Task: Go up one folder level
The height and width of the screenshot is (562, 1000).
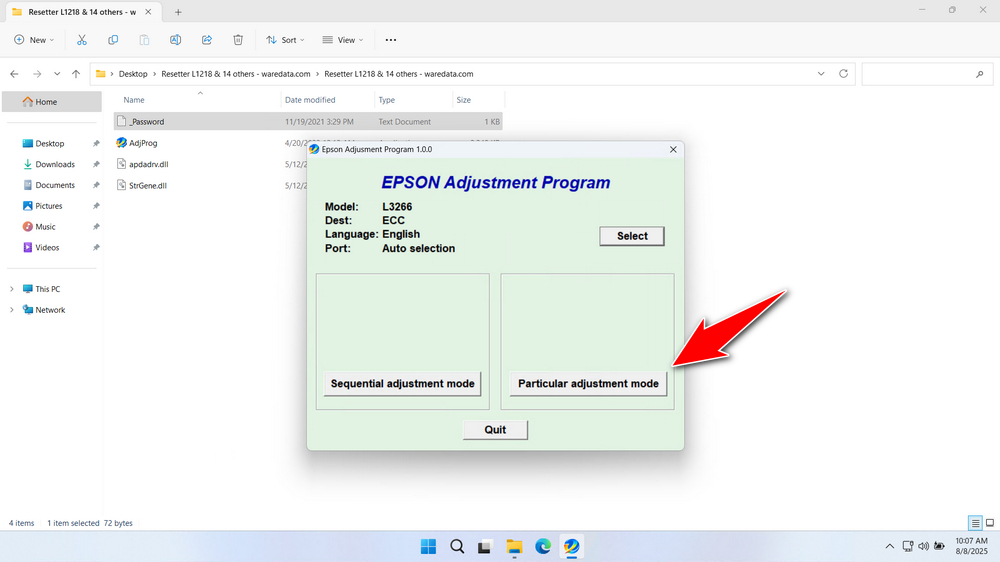Action: (76, 74)
